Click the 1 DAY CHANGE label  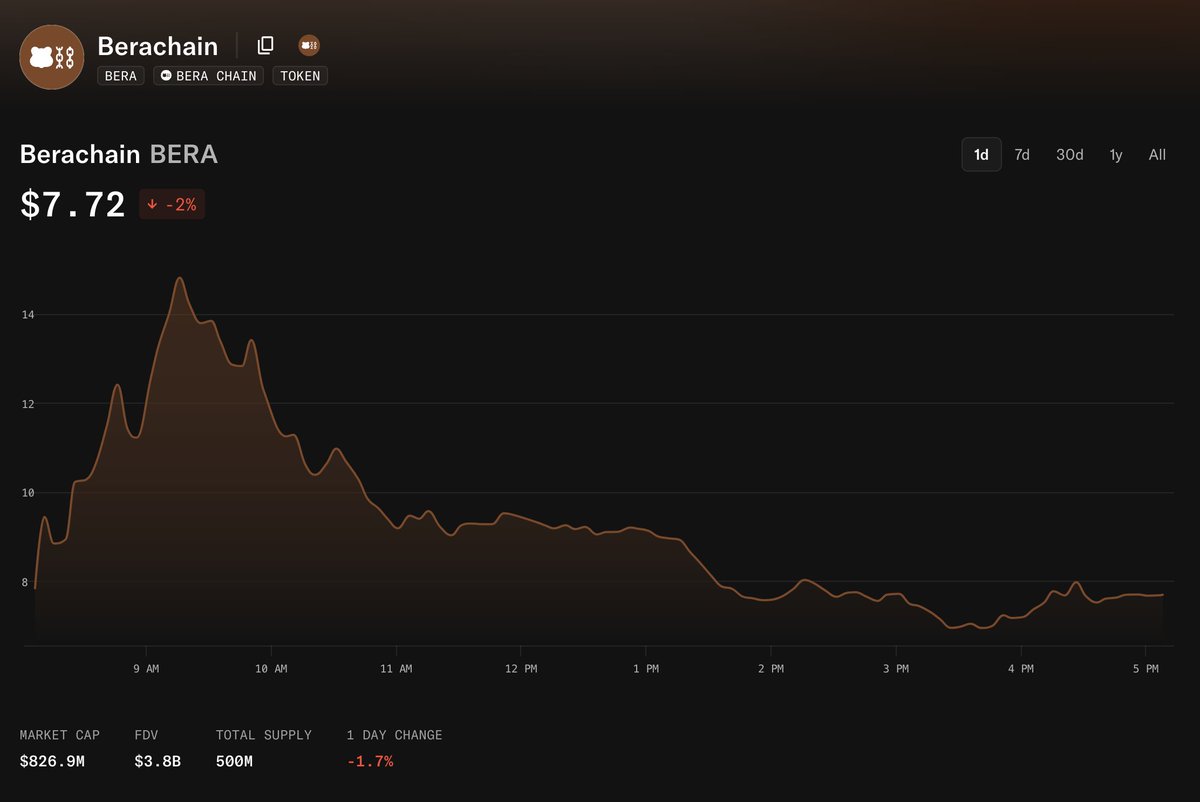pos(395,735)
